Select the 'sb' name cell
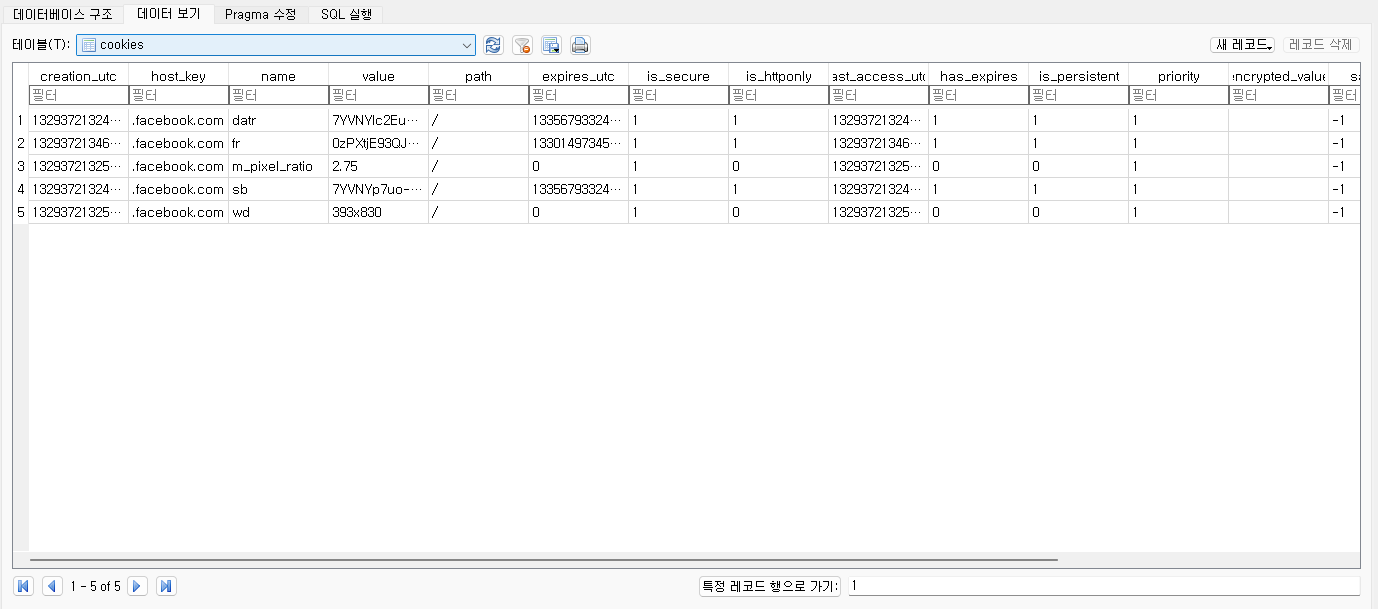Screen dimensions: 1378x609 click(x=278, y=189)
